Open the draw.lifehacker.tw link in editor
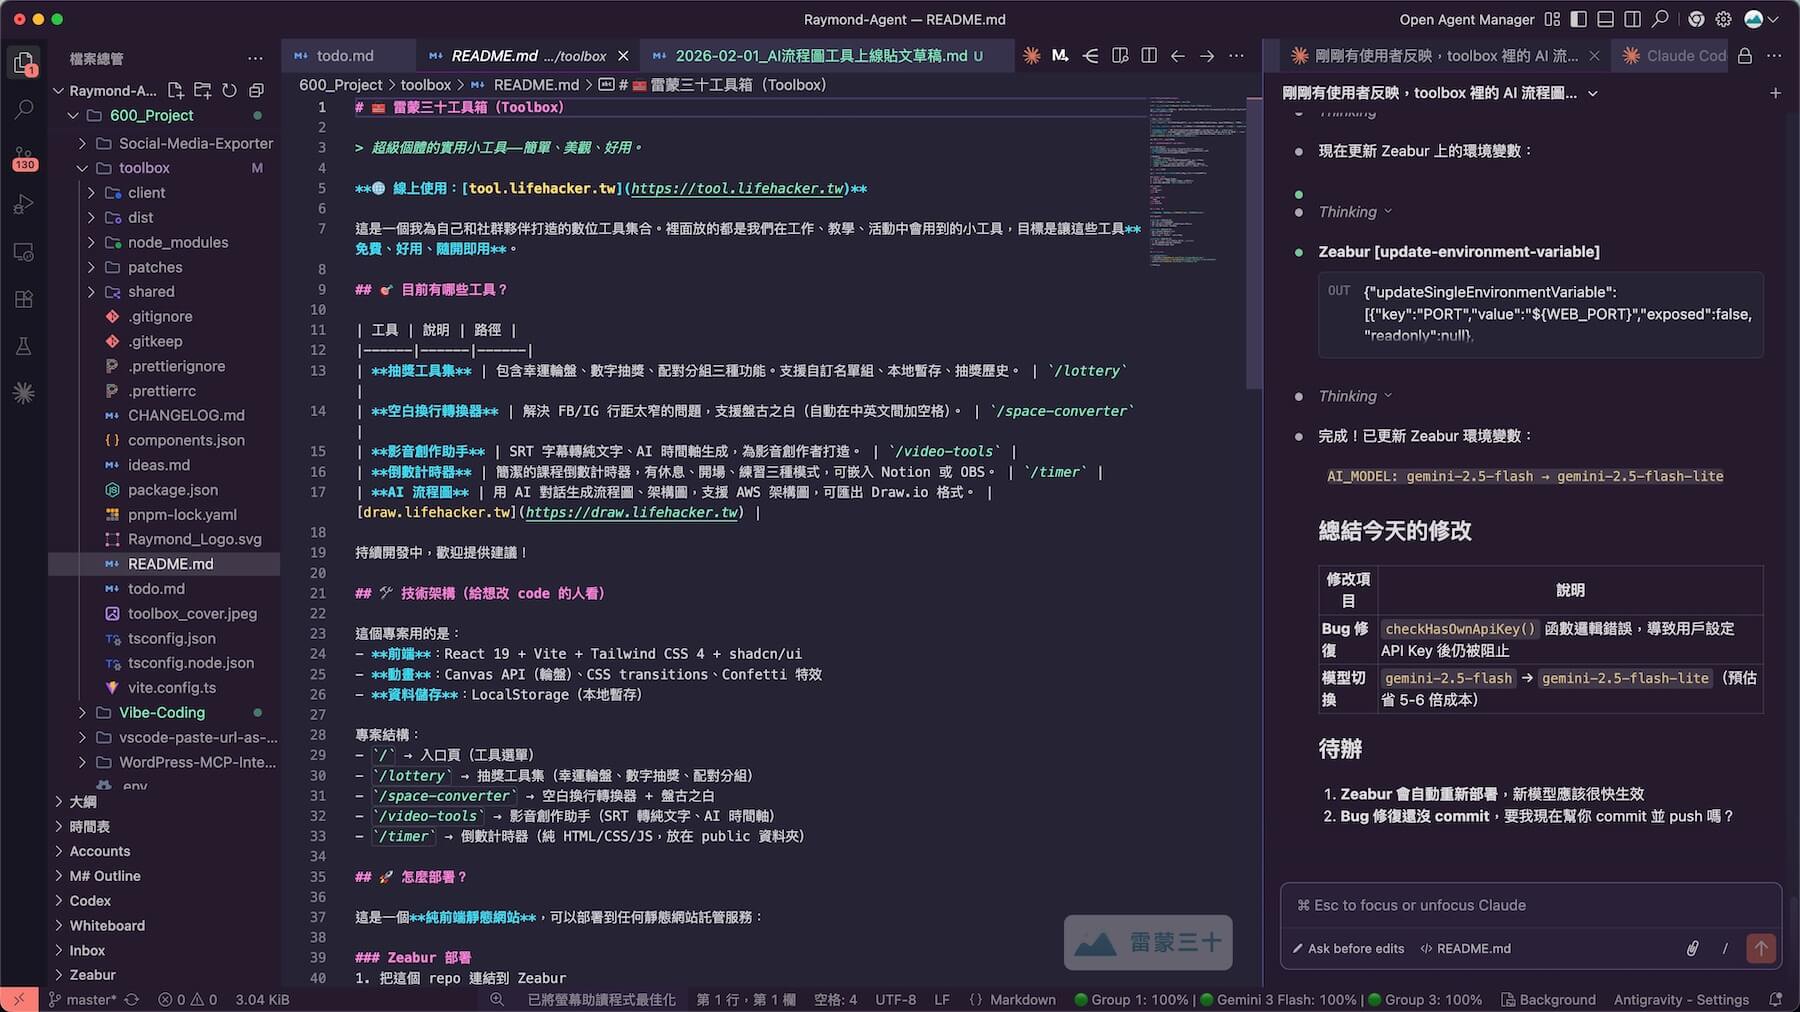 [631, 512]
